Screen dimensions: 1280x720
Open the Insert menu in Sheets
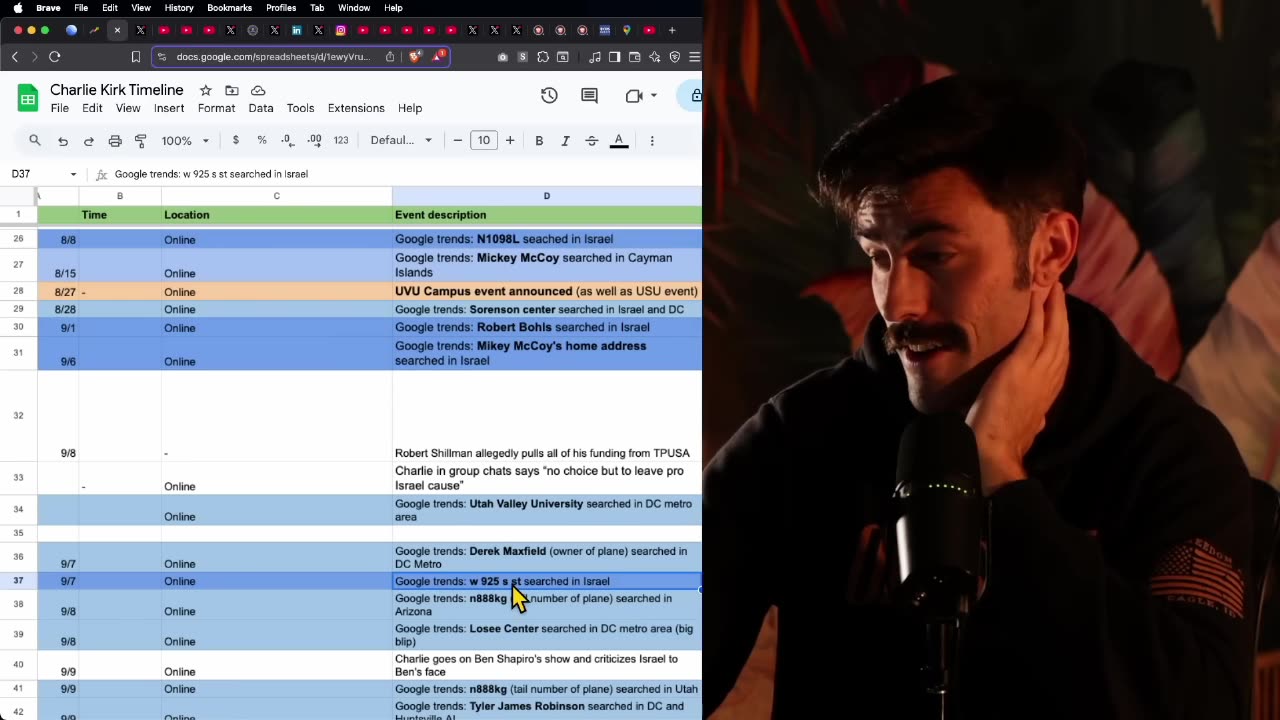169,108
